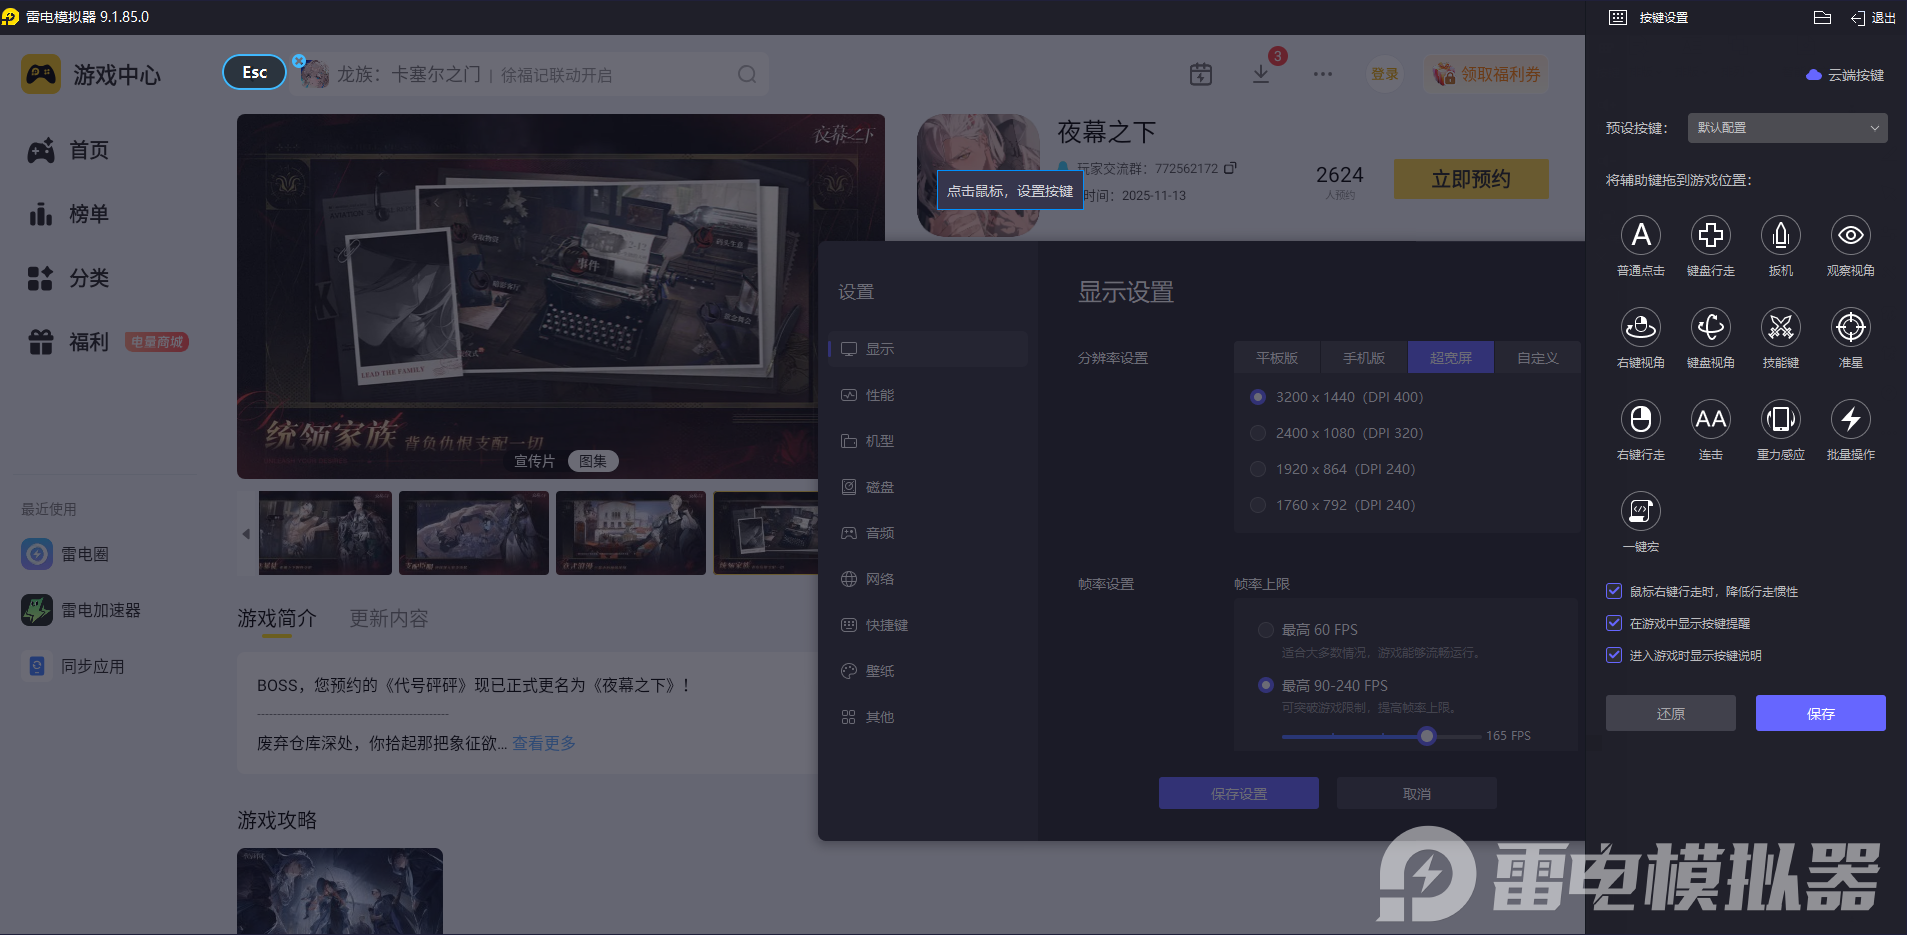
Task: Choose the 观察视角 eye tool
Action: pos(1850,236)
